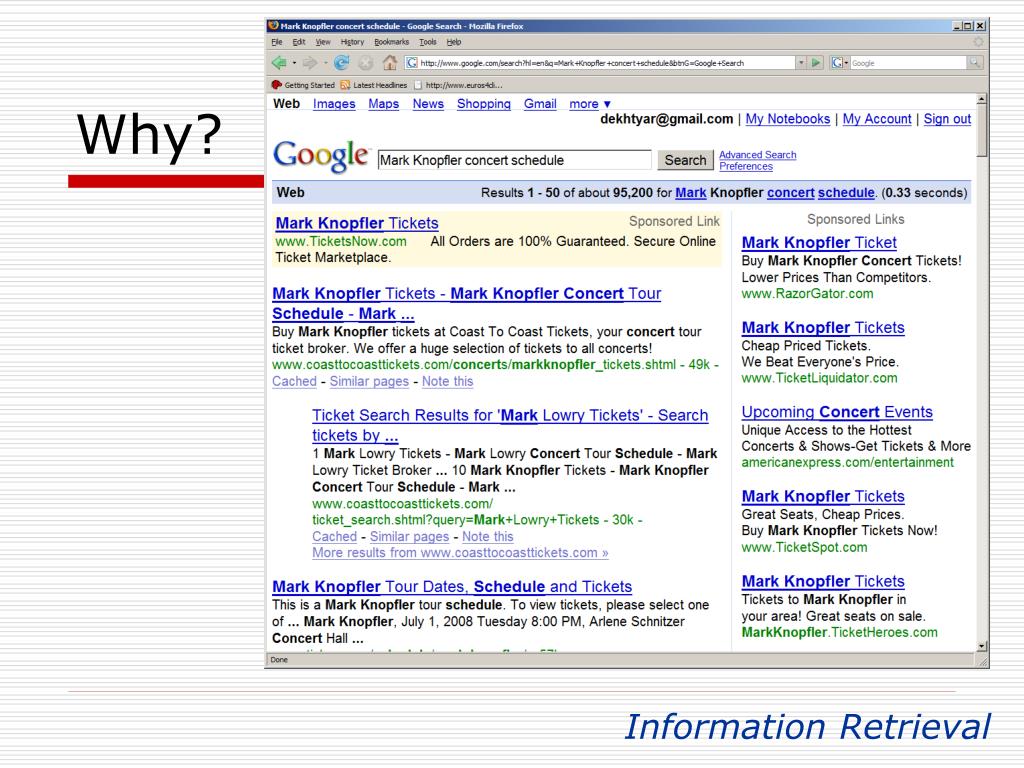This screenshot has width=1024, height=768.
Task: Click the page favicon in the address bar
Action: (x=411, y=63)
